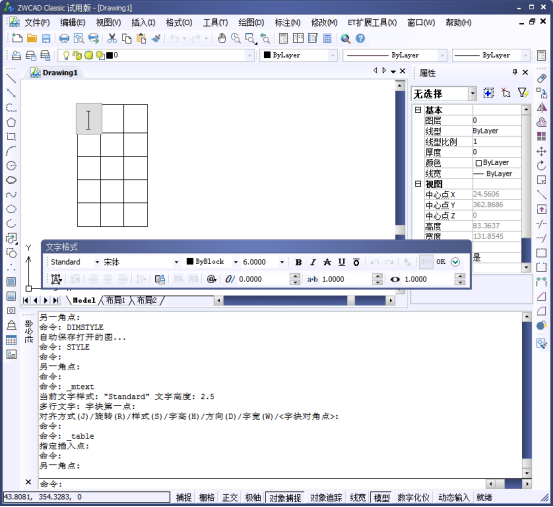
Task: Open the 宋体 font dropdown
Action: pyautogui.click(x=176, y=262)
